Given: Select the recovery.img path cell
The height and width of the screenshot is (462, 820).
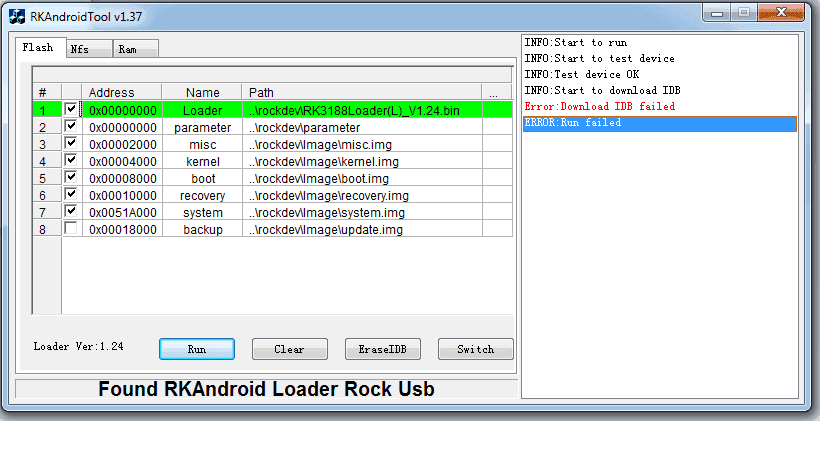Looking at the screenshot, I should tap(362, 196).
